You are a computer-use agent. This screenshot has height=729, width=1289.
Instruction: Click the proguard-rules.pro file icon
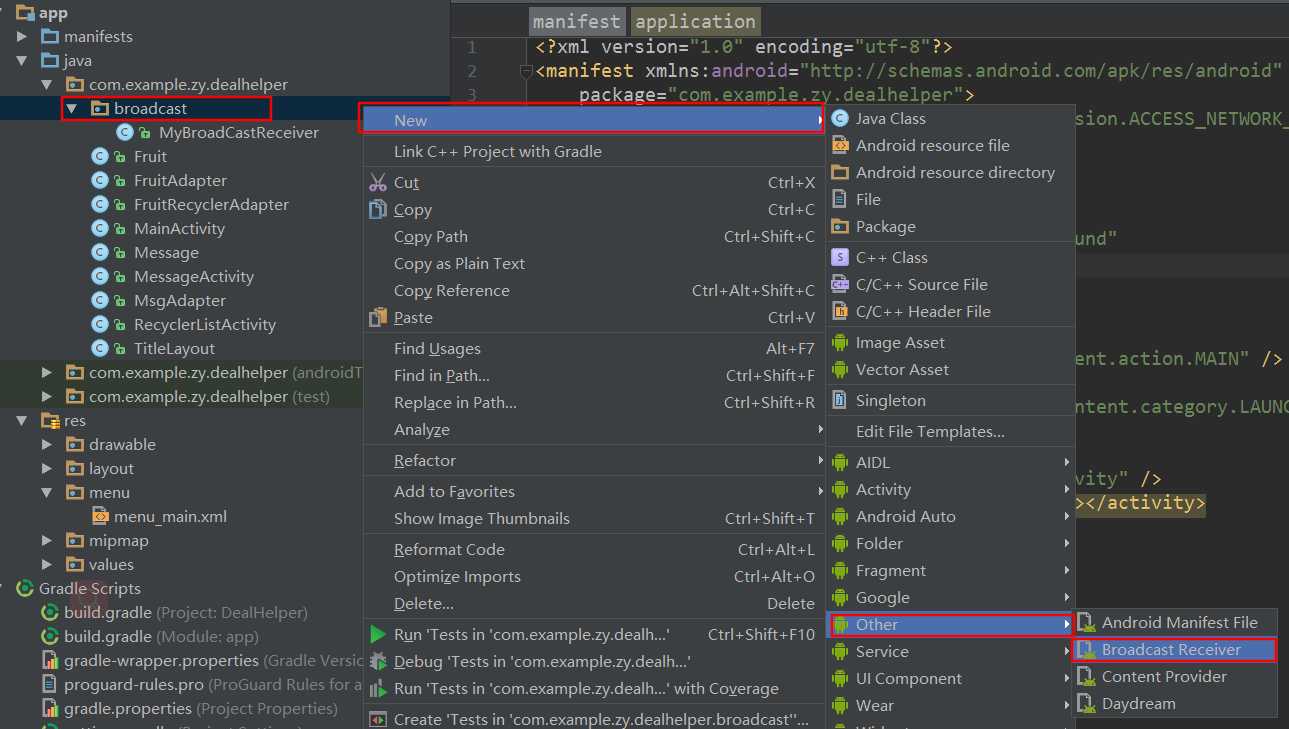click(50, 684)
